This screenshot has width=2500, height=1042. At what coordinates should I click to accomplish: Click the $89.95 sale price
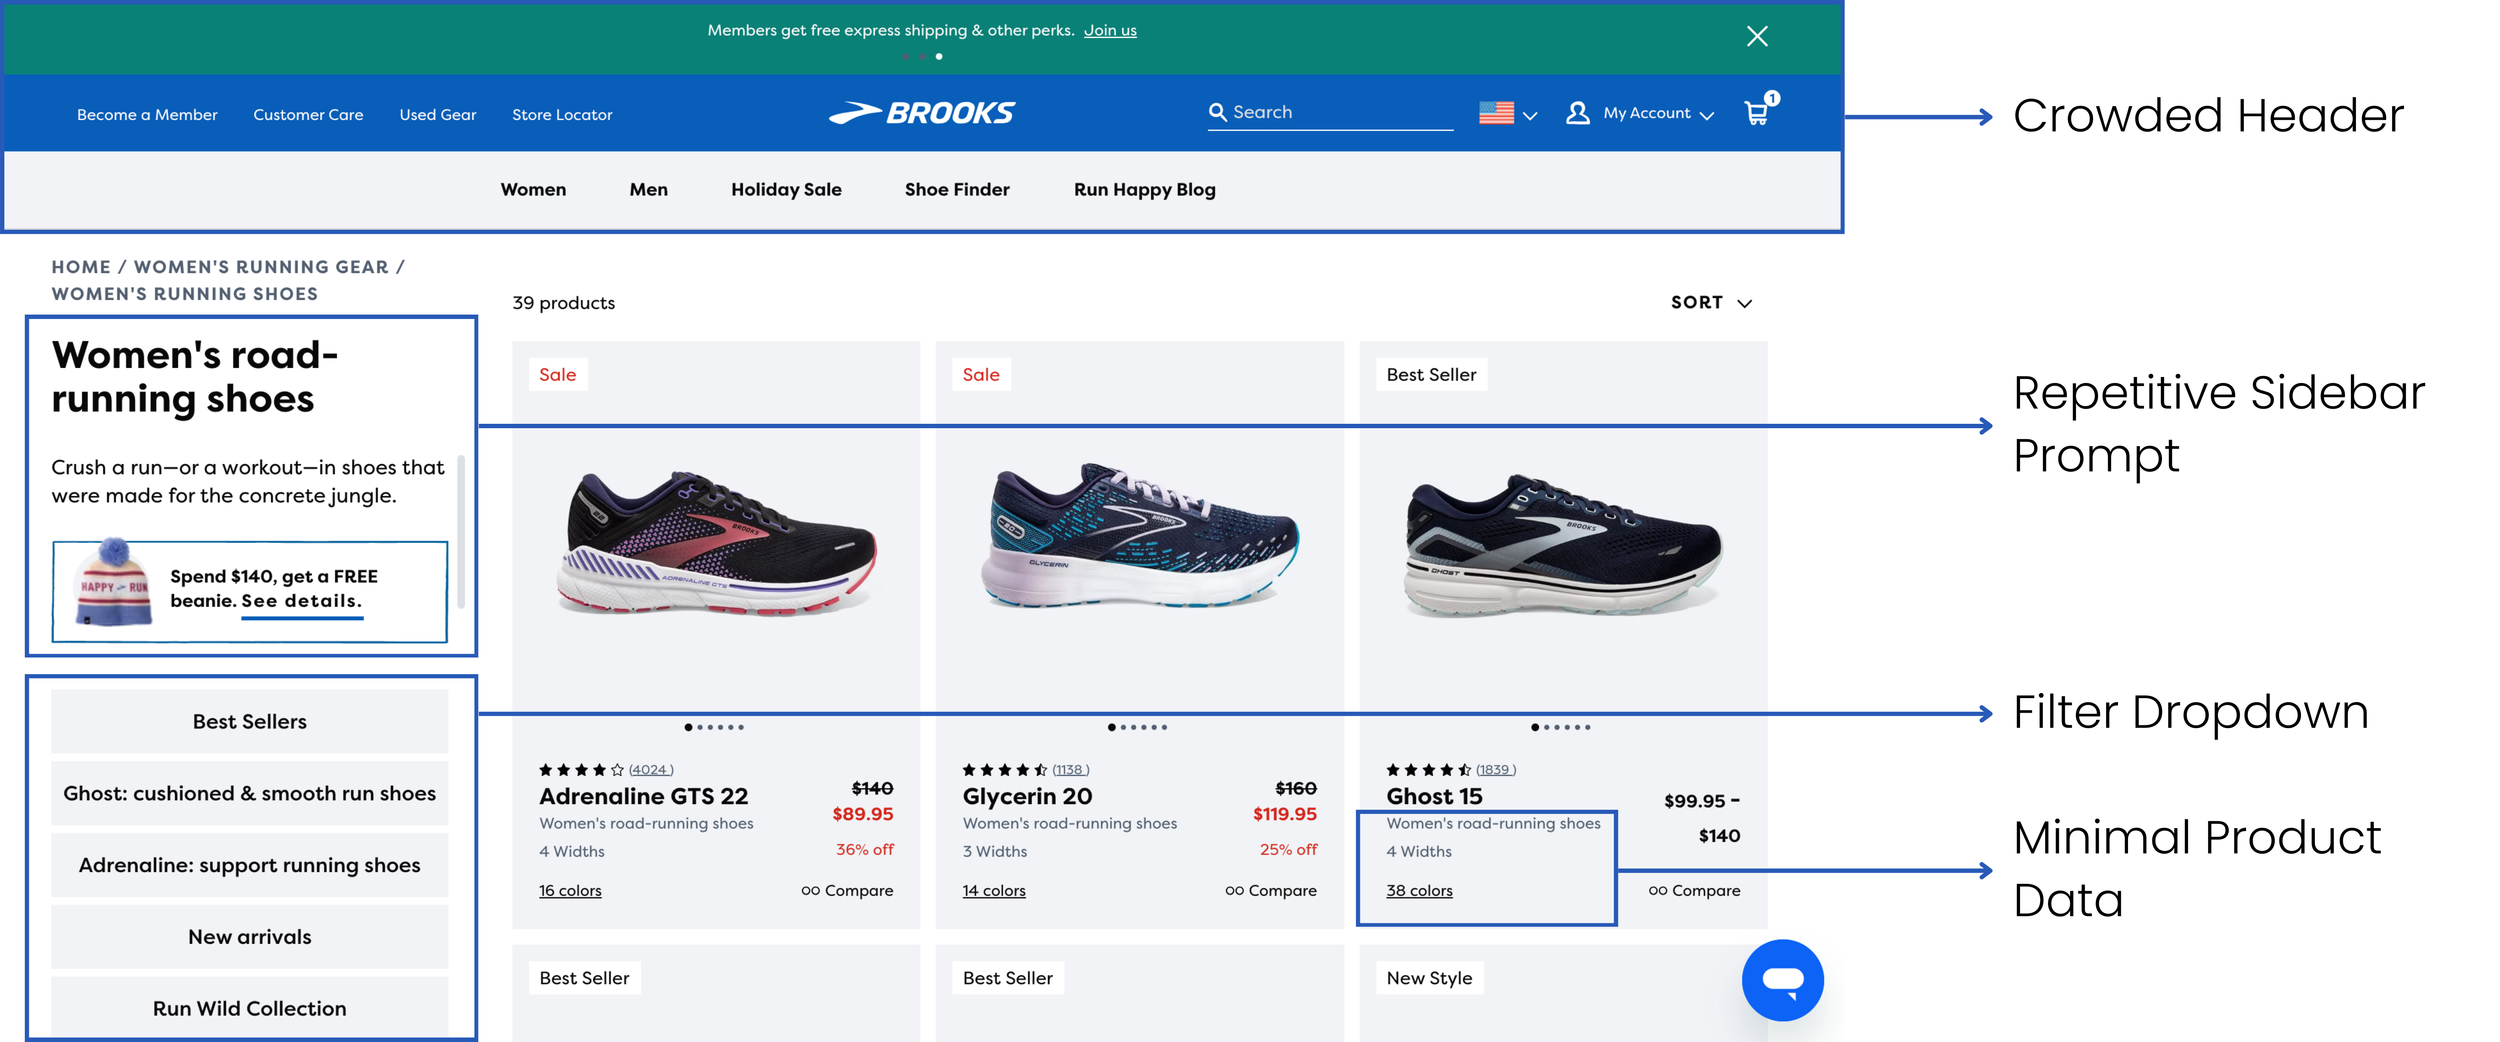click(862, 814)
